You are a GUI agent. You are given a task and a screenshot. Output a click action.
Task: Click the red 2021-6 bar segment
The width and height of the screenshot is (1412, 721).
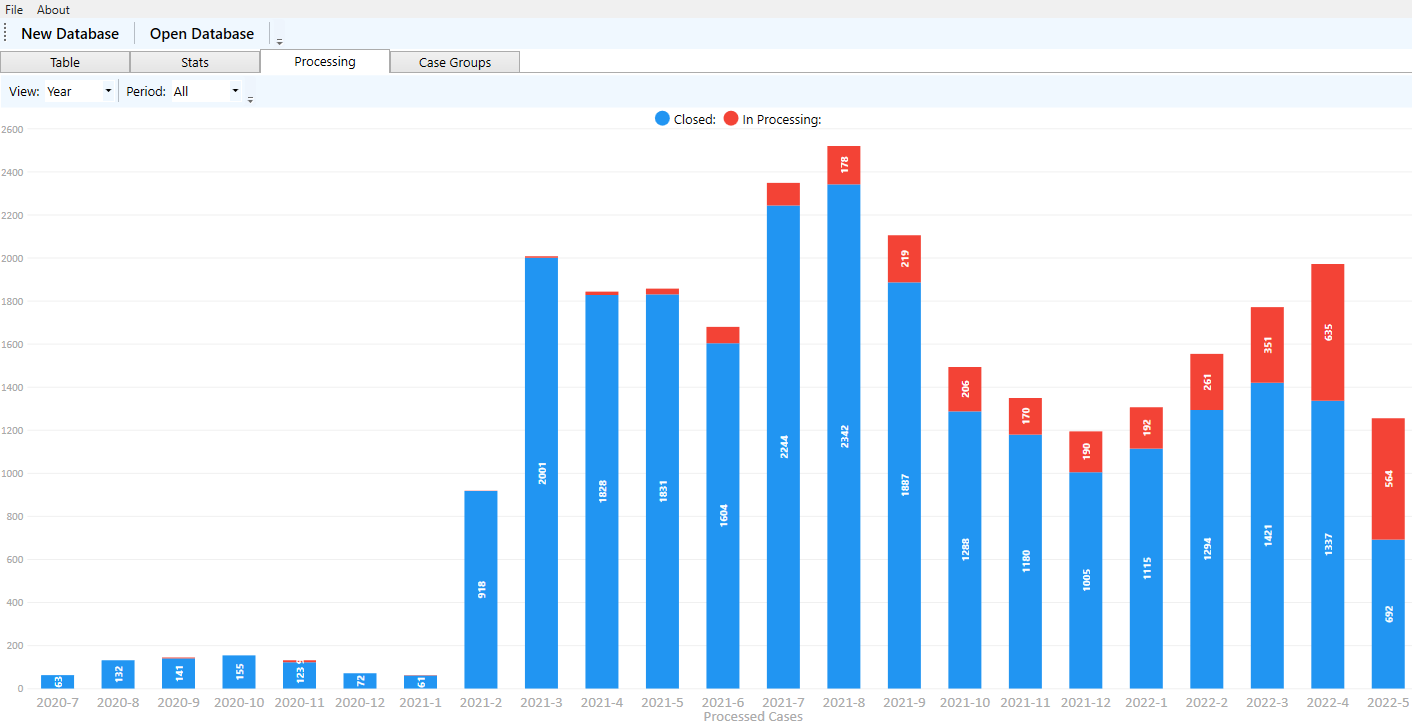(723, 335)
